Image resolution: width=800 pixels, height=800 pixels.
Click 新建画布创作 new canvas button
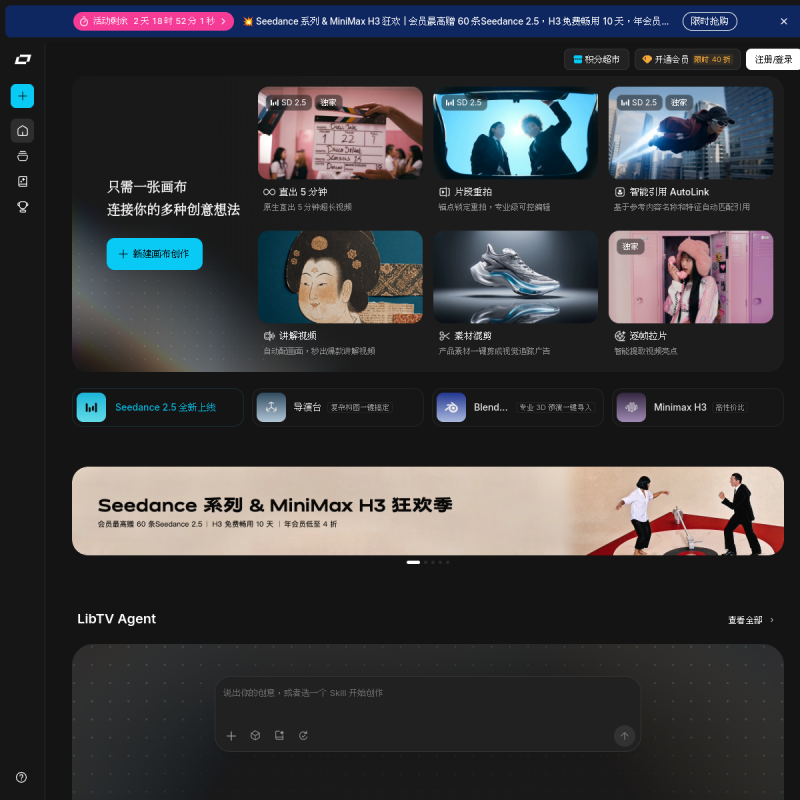pyautogui.click(x=155, y=254)
